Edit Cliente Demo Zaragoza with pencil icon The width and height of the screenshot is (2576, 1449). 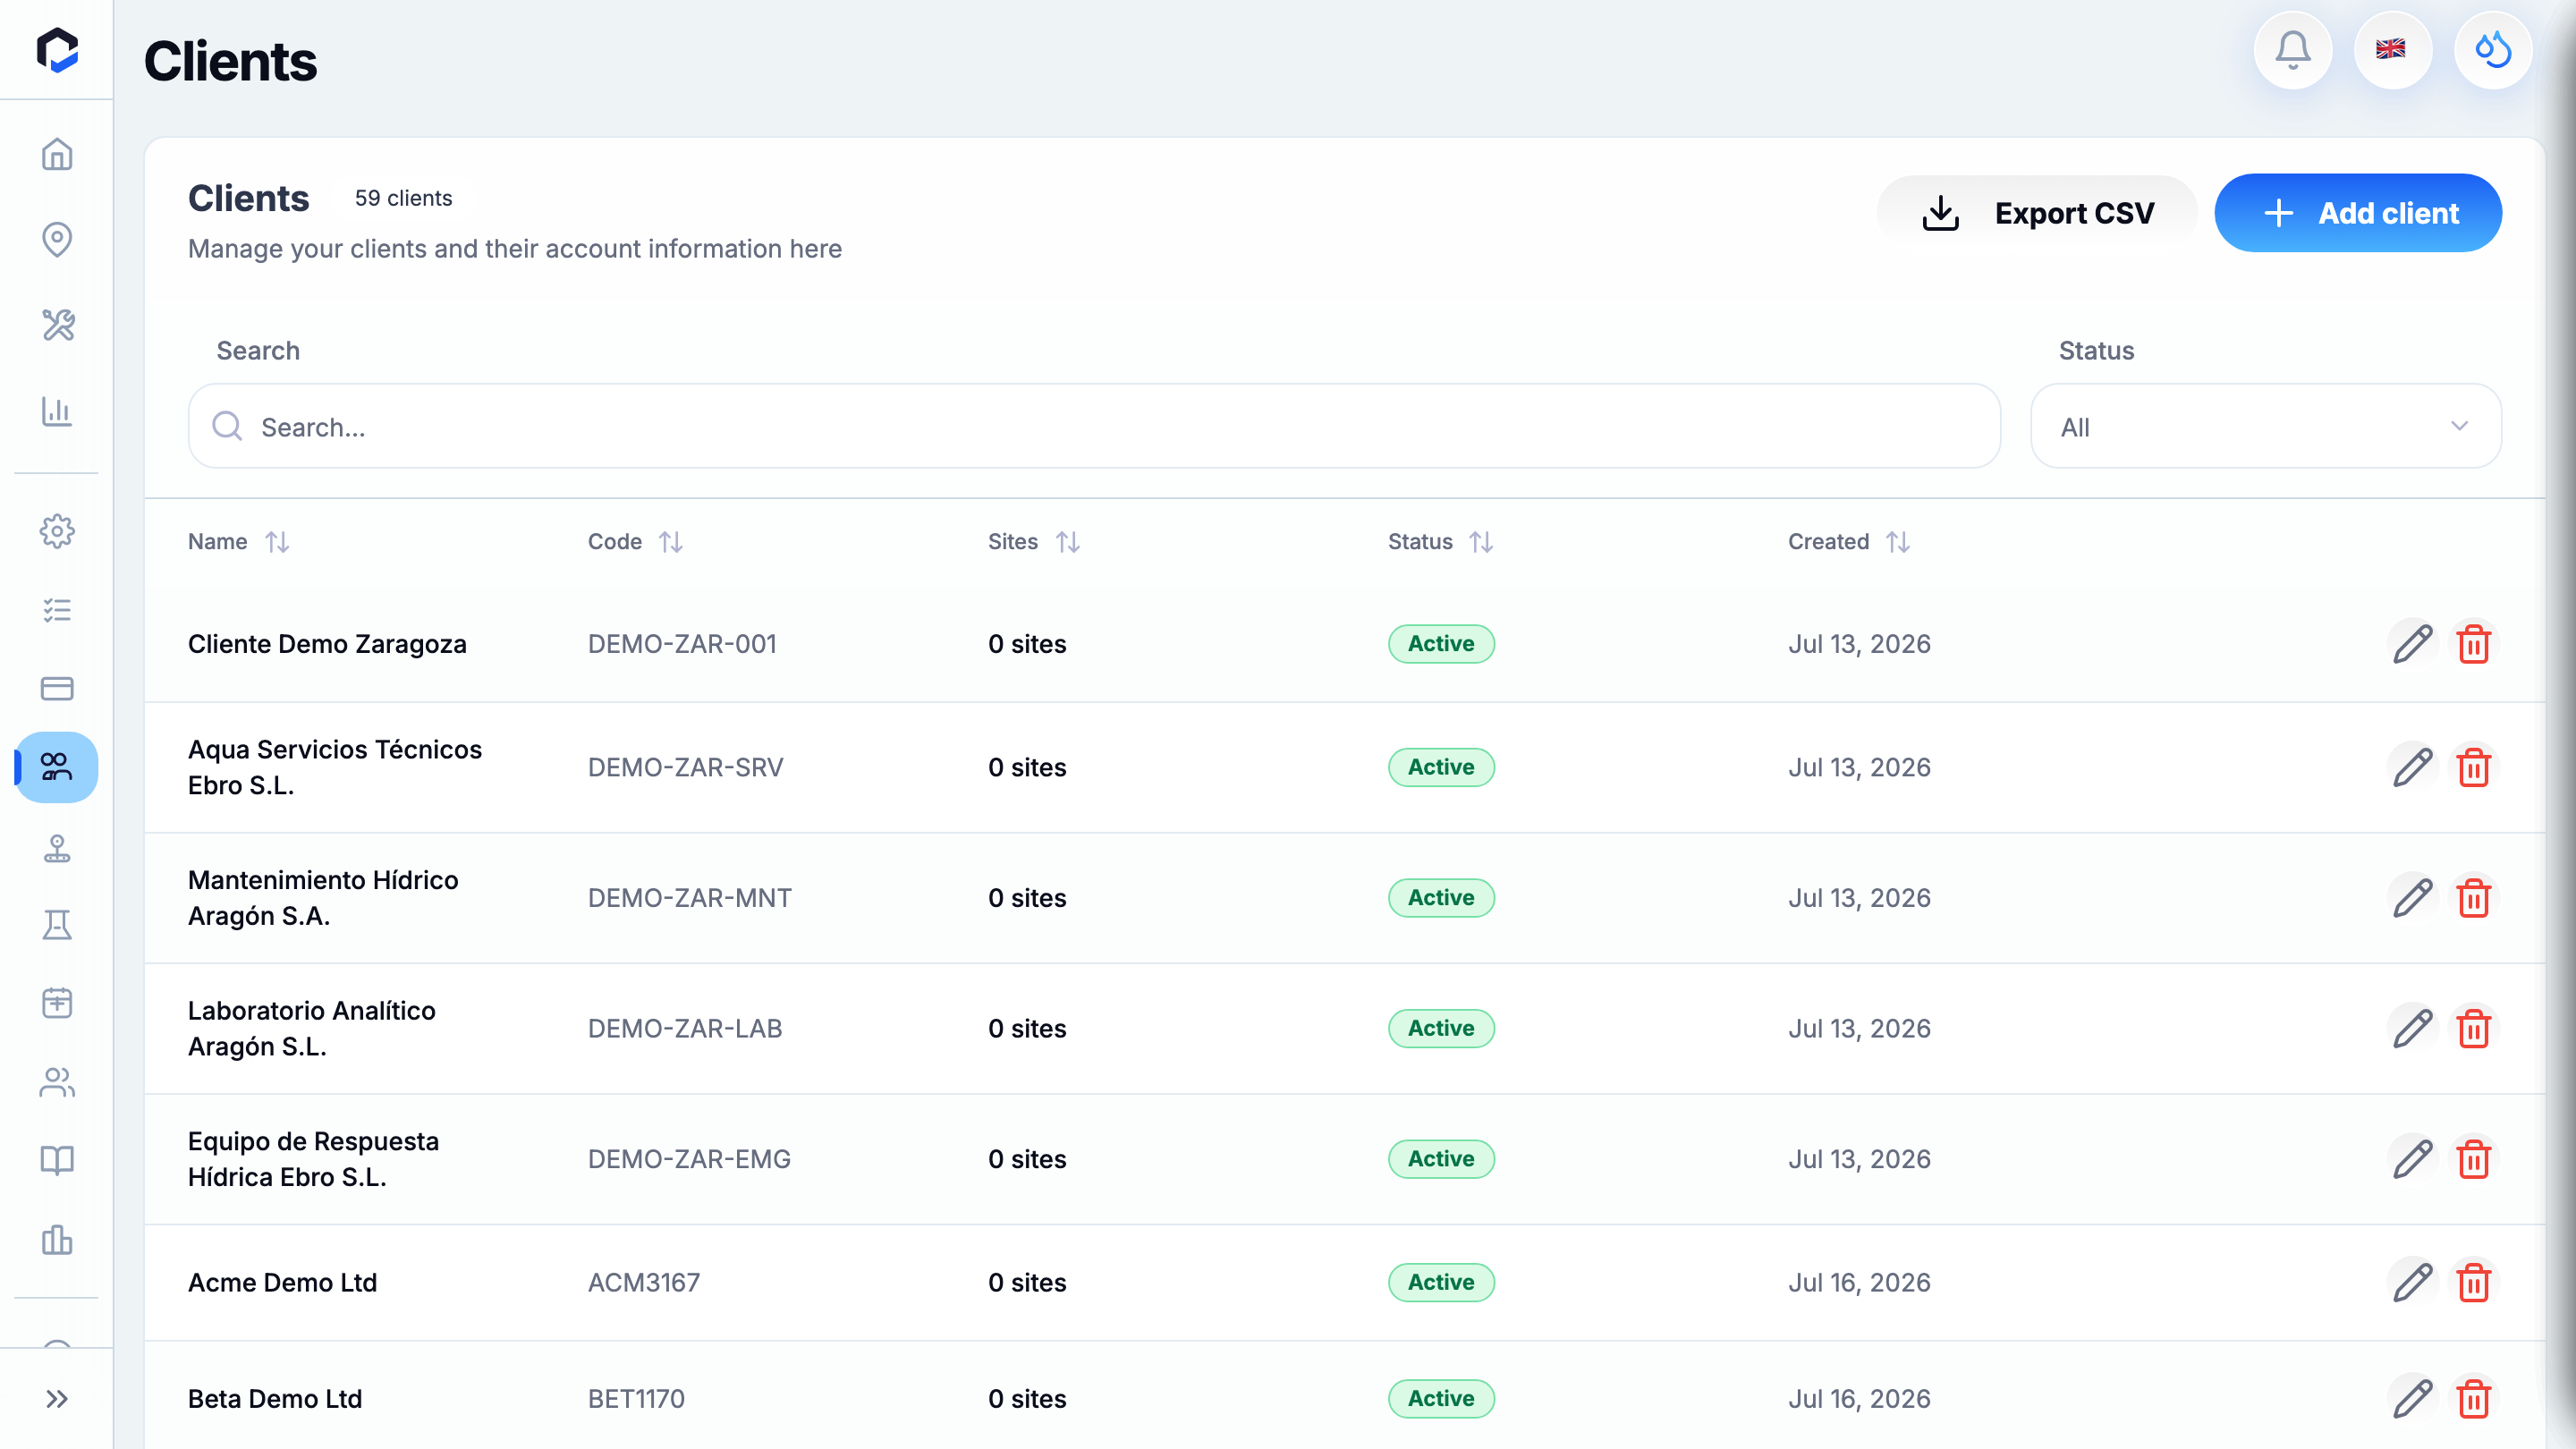pos(2412,644)
